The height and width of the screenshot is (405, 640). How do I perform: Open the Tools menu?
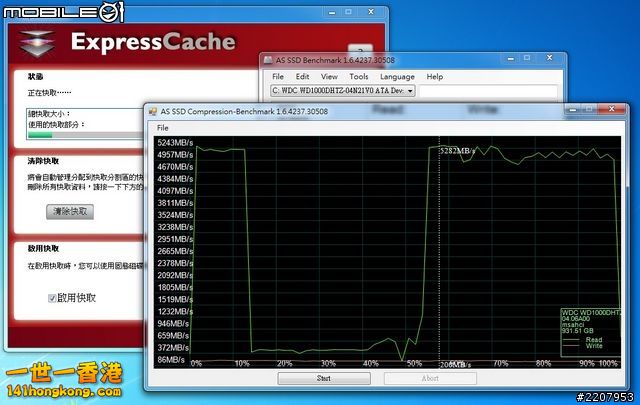tap(358, 76)
